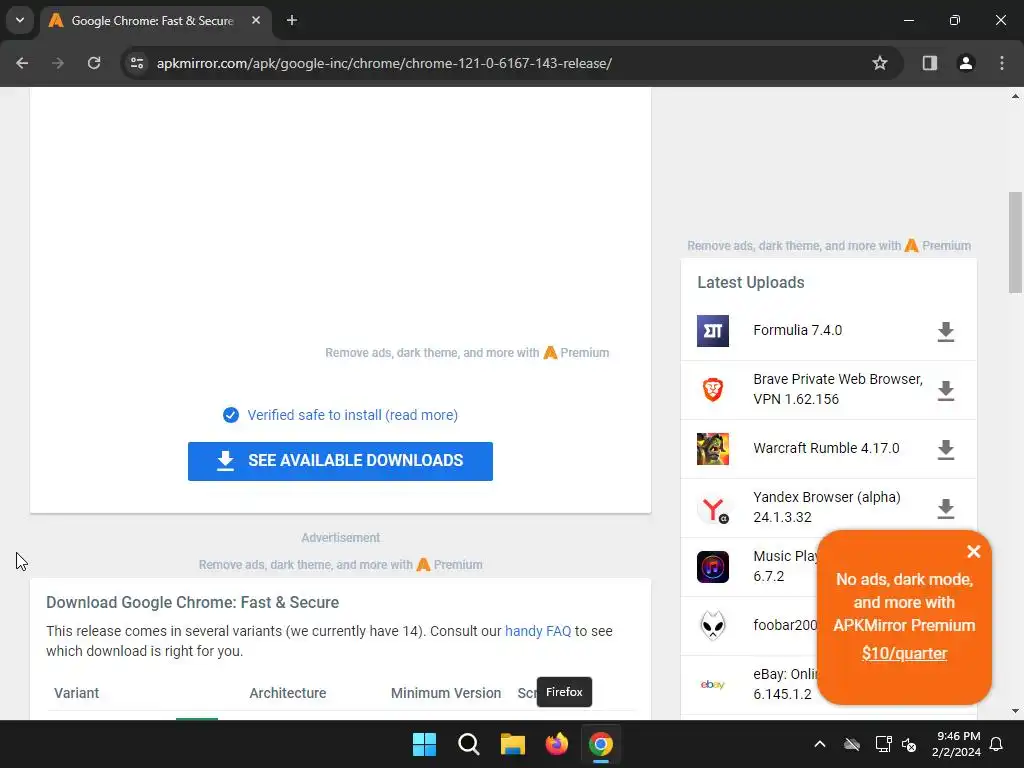1024x768 pixels.
Task: Click the Chrome taskbar icon
Action: pyautogui.click(x=601, y=744)
